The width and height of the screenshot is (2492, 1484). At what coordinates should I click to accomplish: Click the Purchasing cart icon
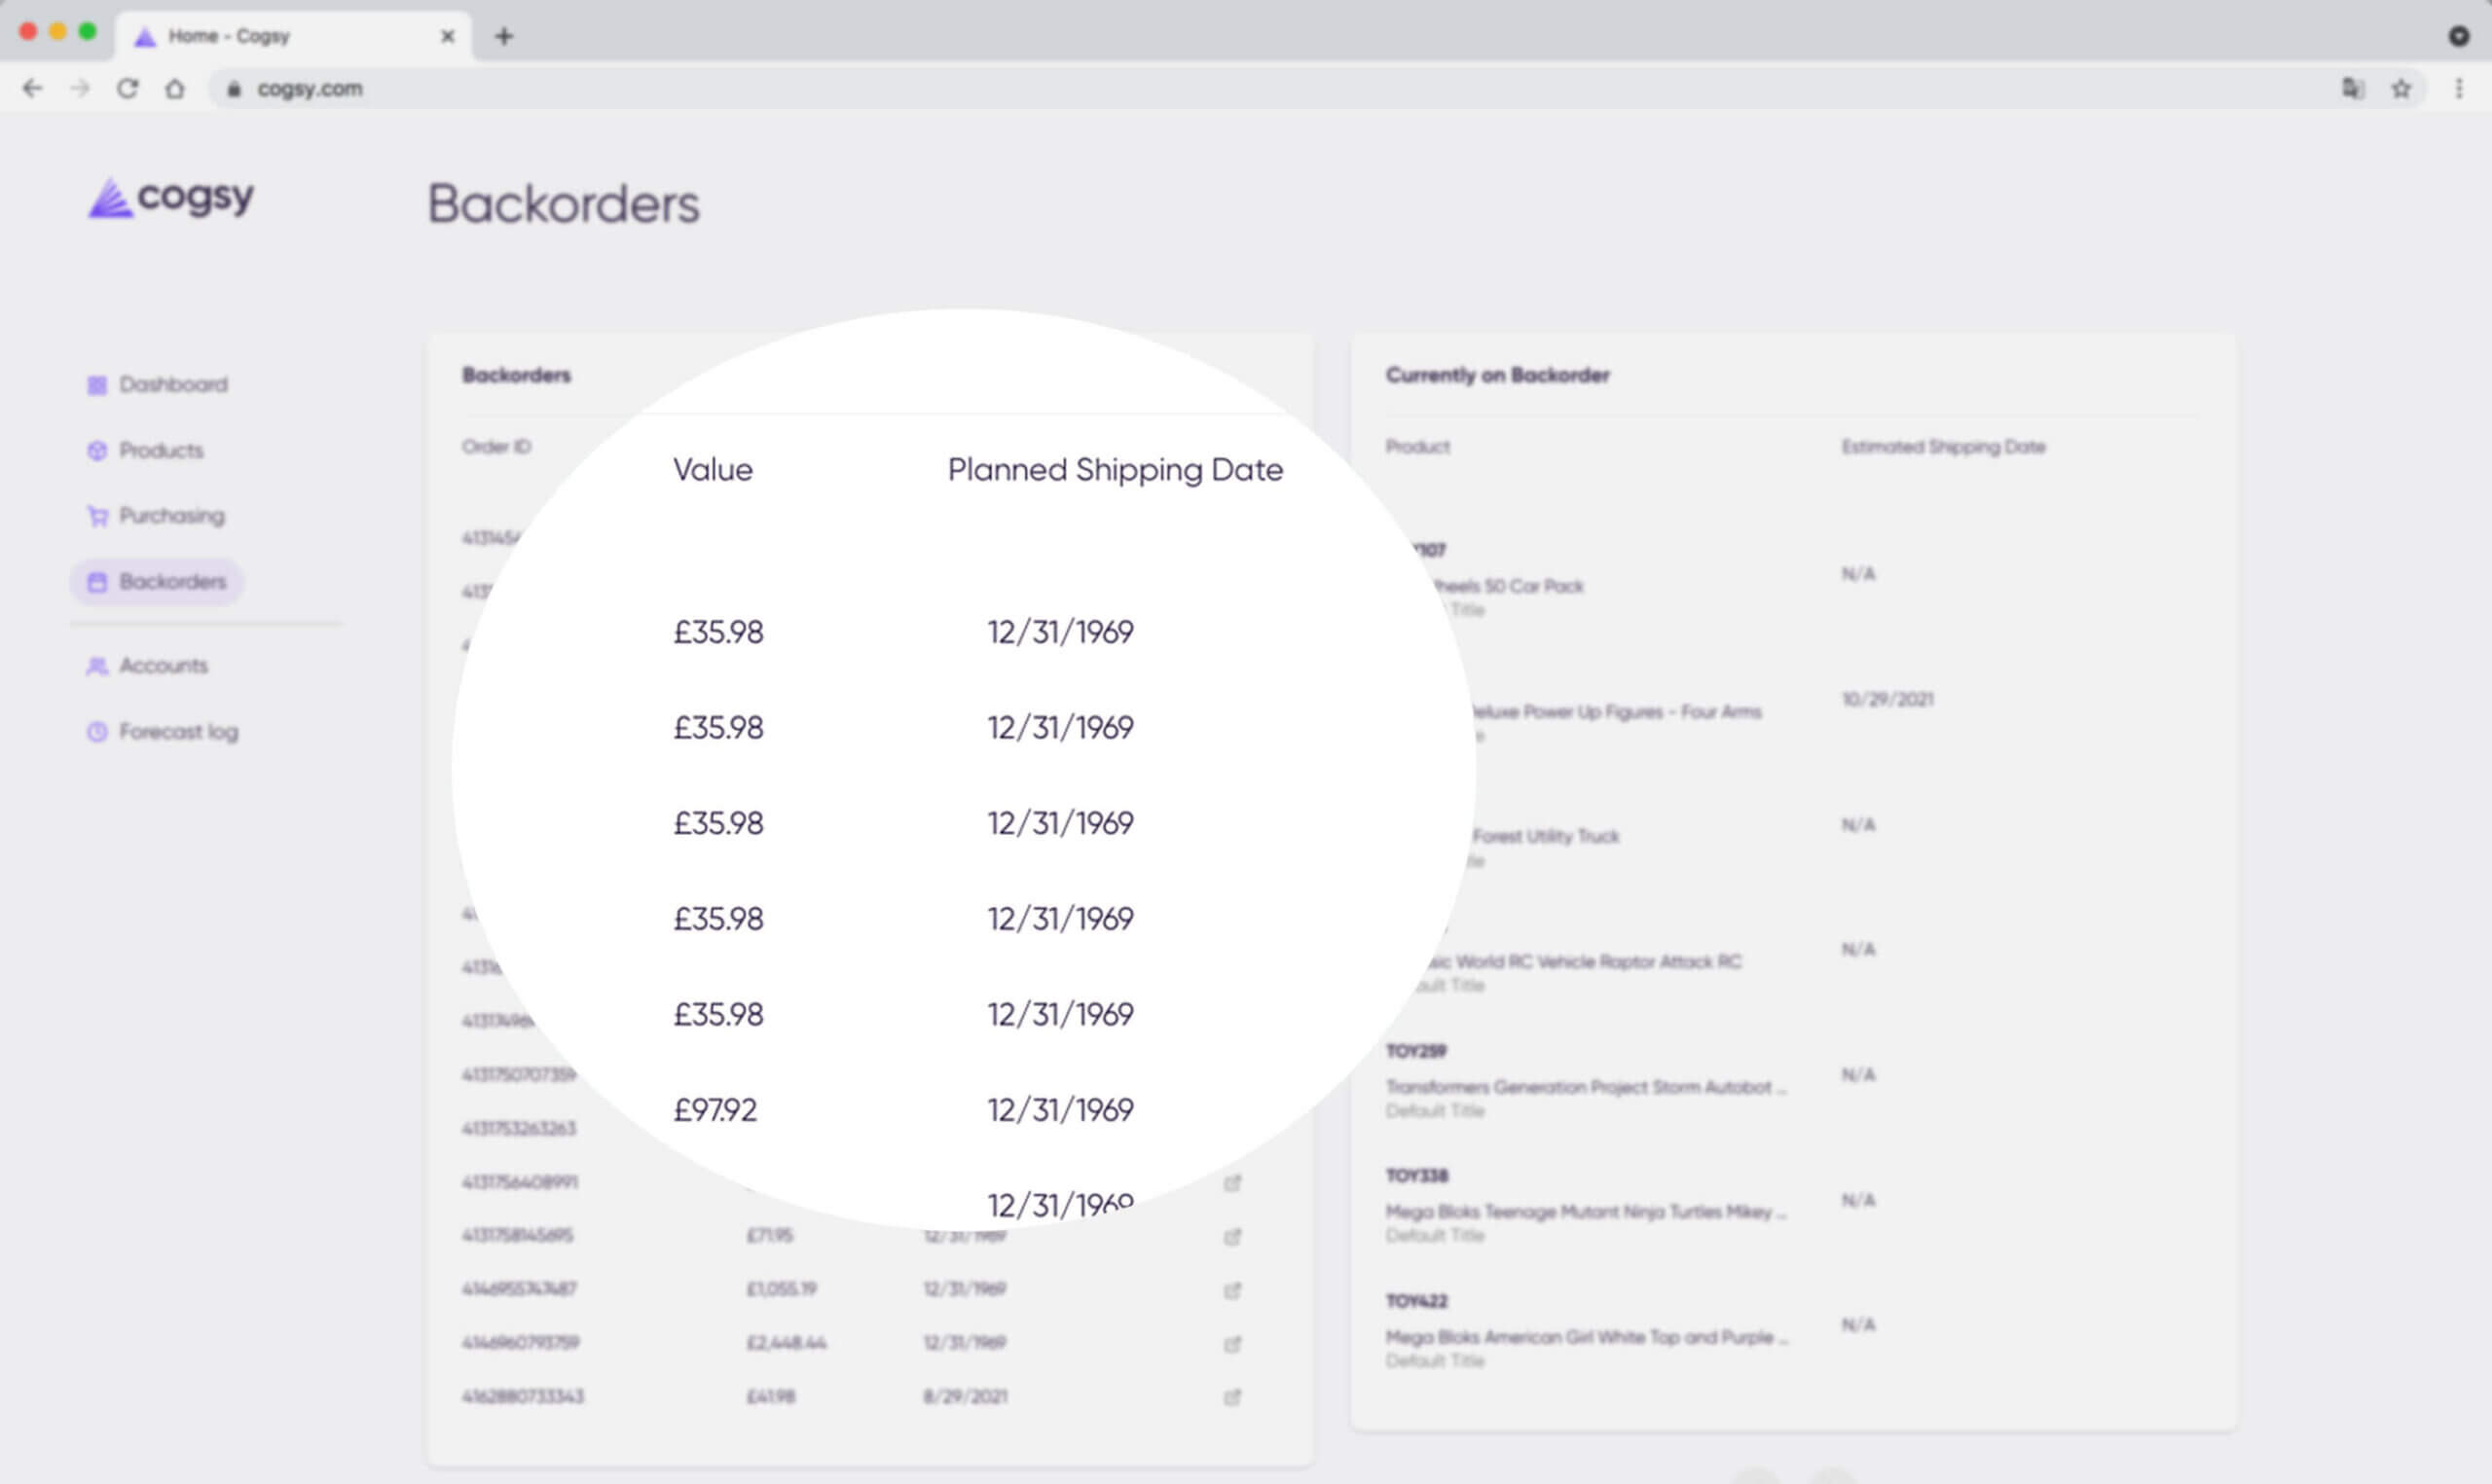click(x=97, y=516)
